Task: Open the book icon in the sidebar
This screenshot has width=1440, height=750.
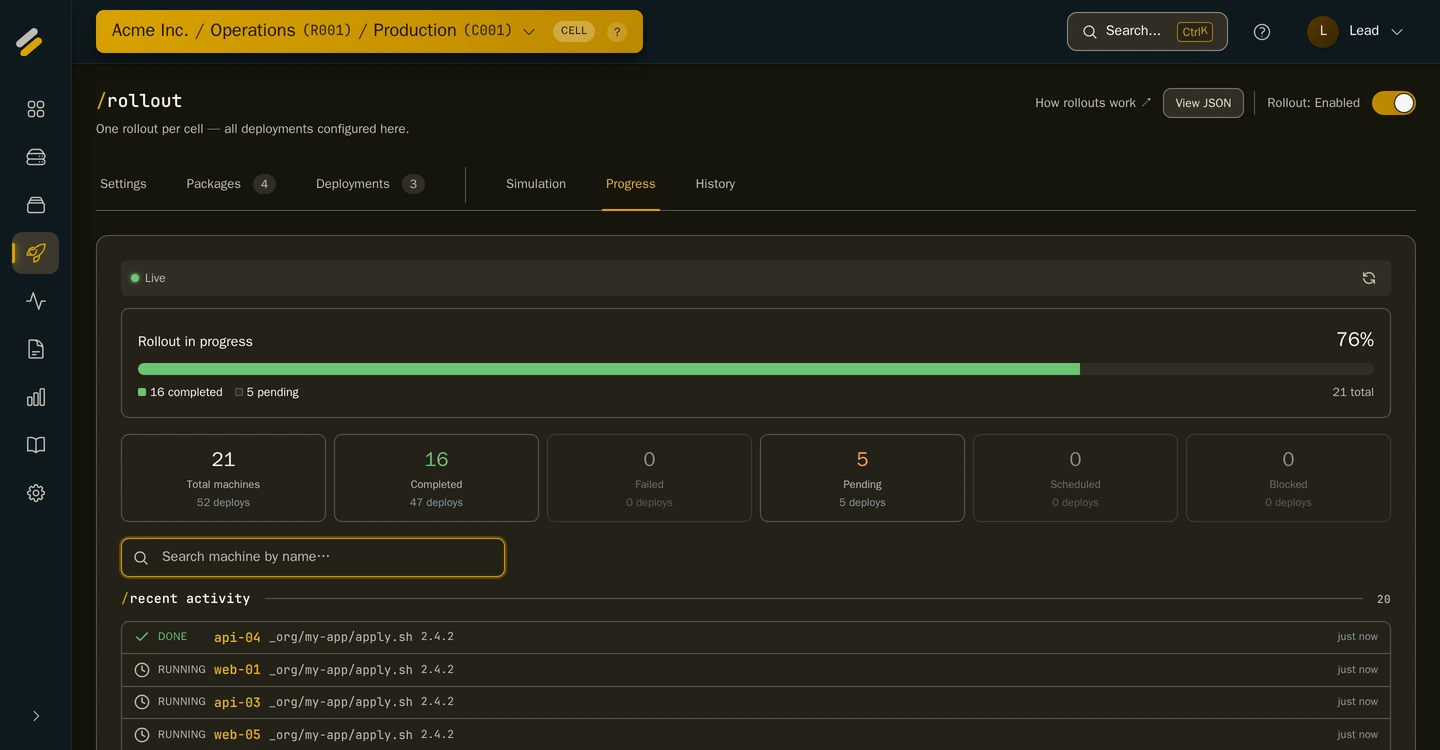Action: pos(36,445)
